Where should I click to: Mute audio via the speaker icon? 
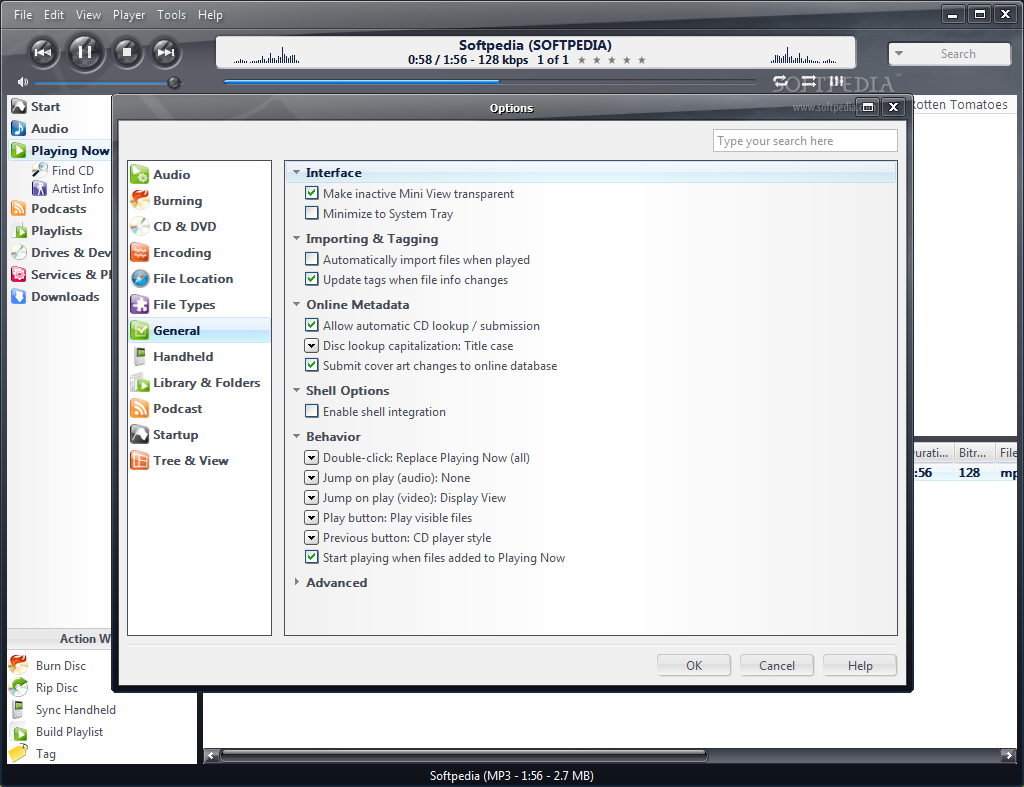click(x=23, y=82)
